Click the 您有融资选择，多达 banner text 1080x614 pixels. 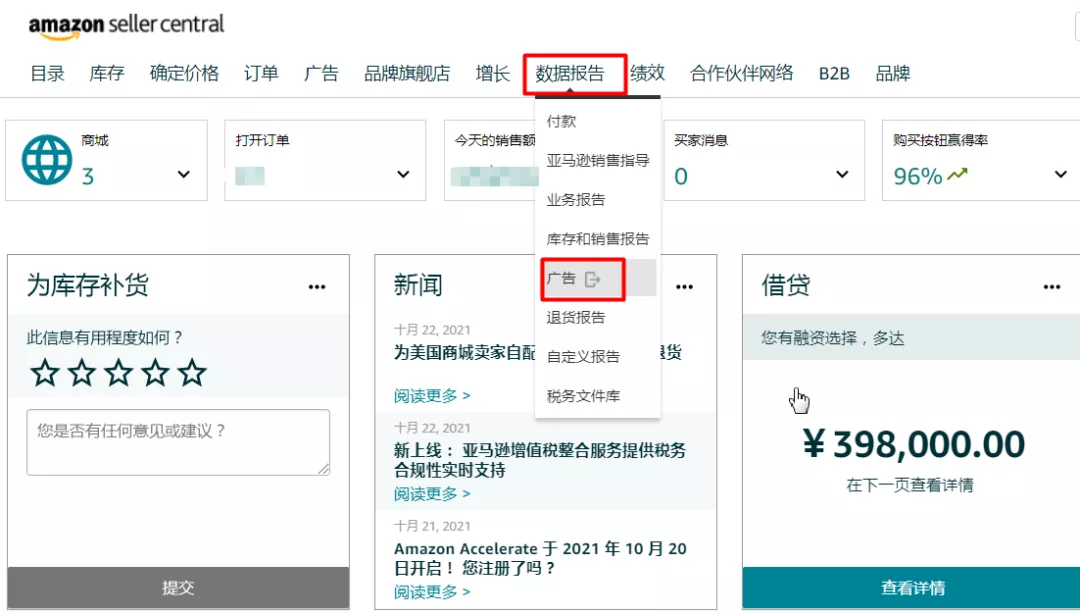click(833, 338)
